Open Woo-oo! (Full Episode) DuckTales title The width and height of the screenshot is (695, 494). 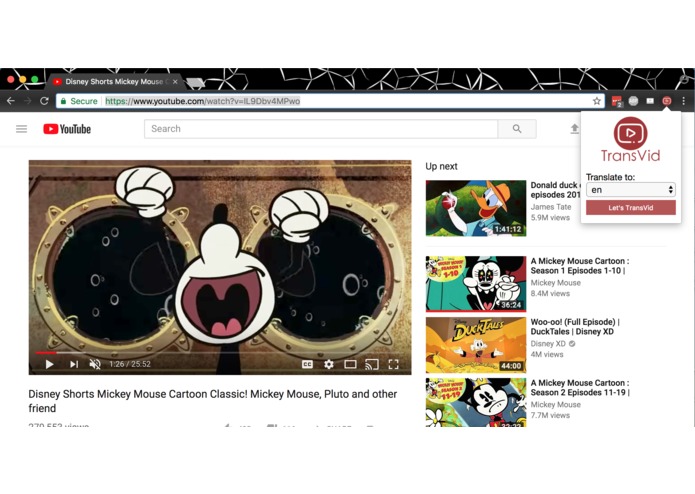[575, 327]
